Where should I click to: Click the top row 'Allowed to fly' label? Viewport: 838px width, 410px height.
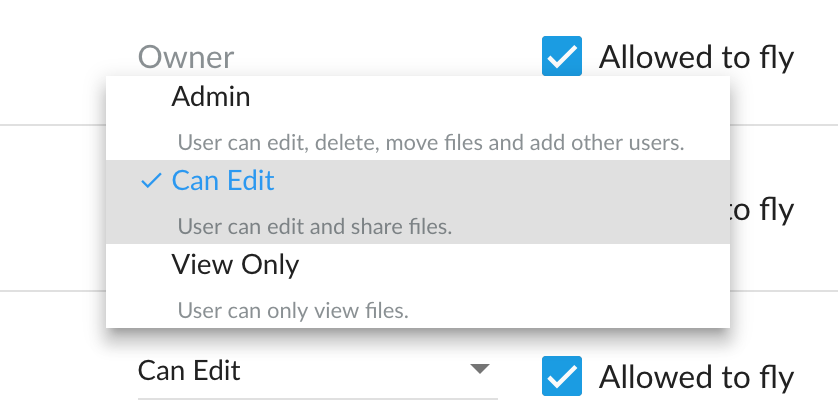coord(696,57)
